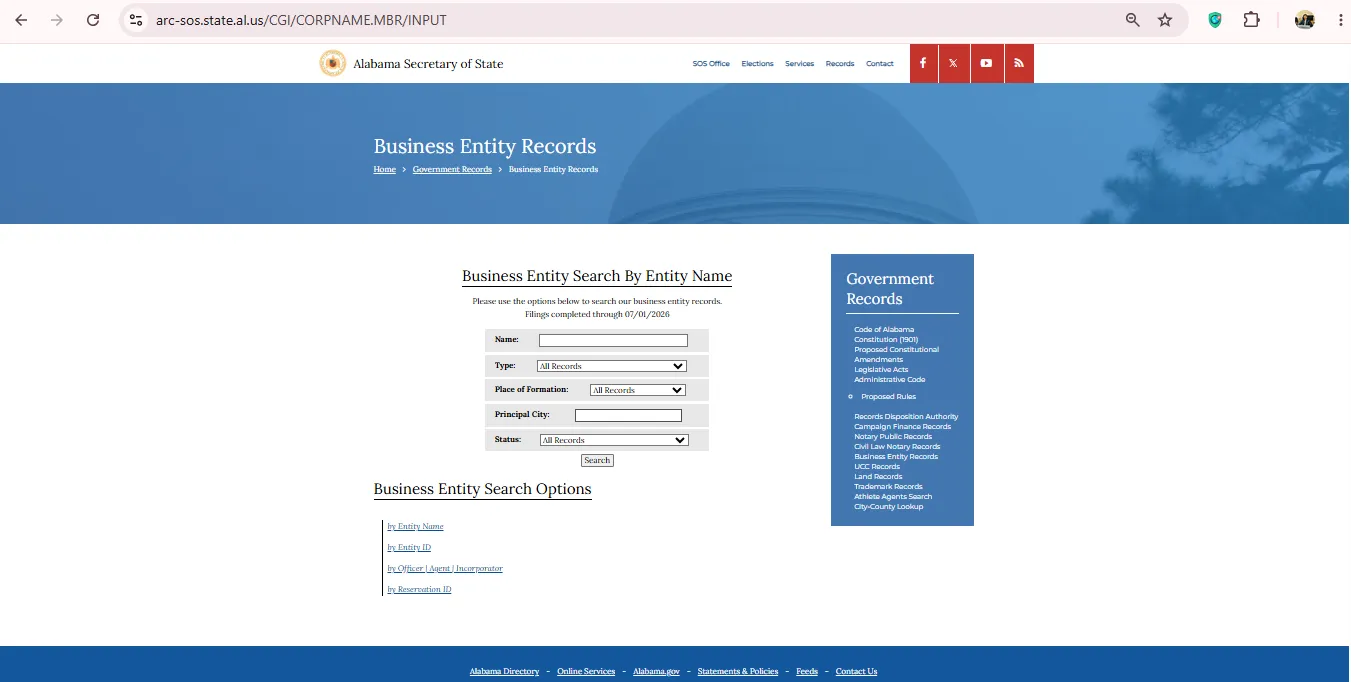Search by Entity Name link
Image resolution: width=1351 pixels, height=682 pixels.
pos(415,527)
